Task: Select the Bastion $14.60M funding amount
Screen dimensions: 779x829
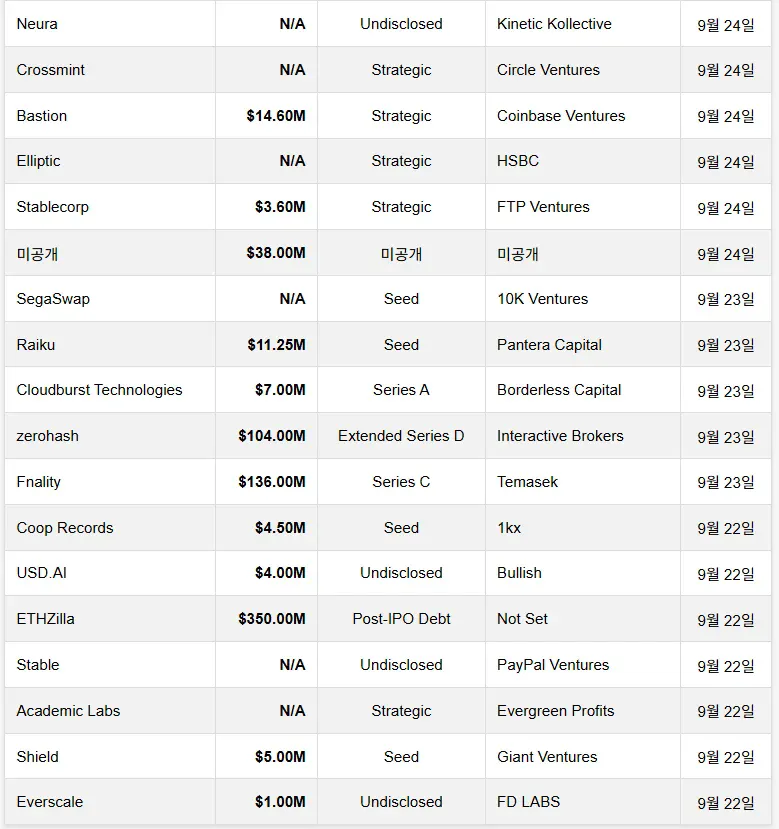Action: click(x=276, y=116)
